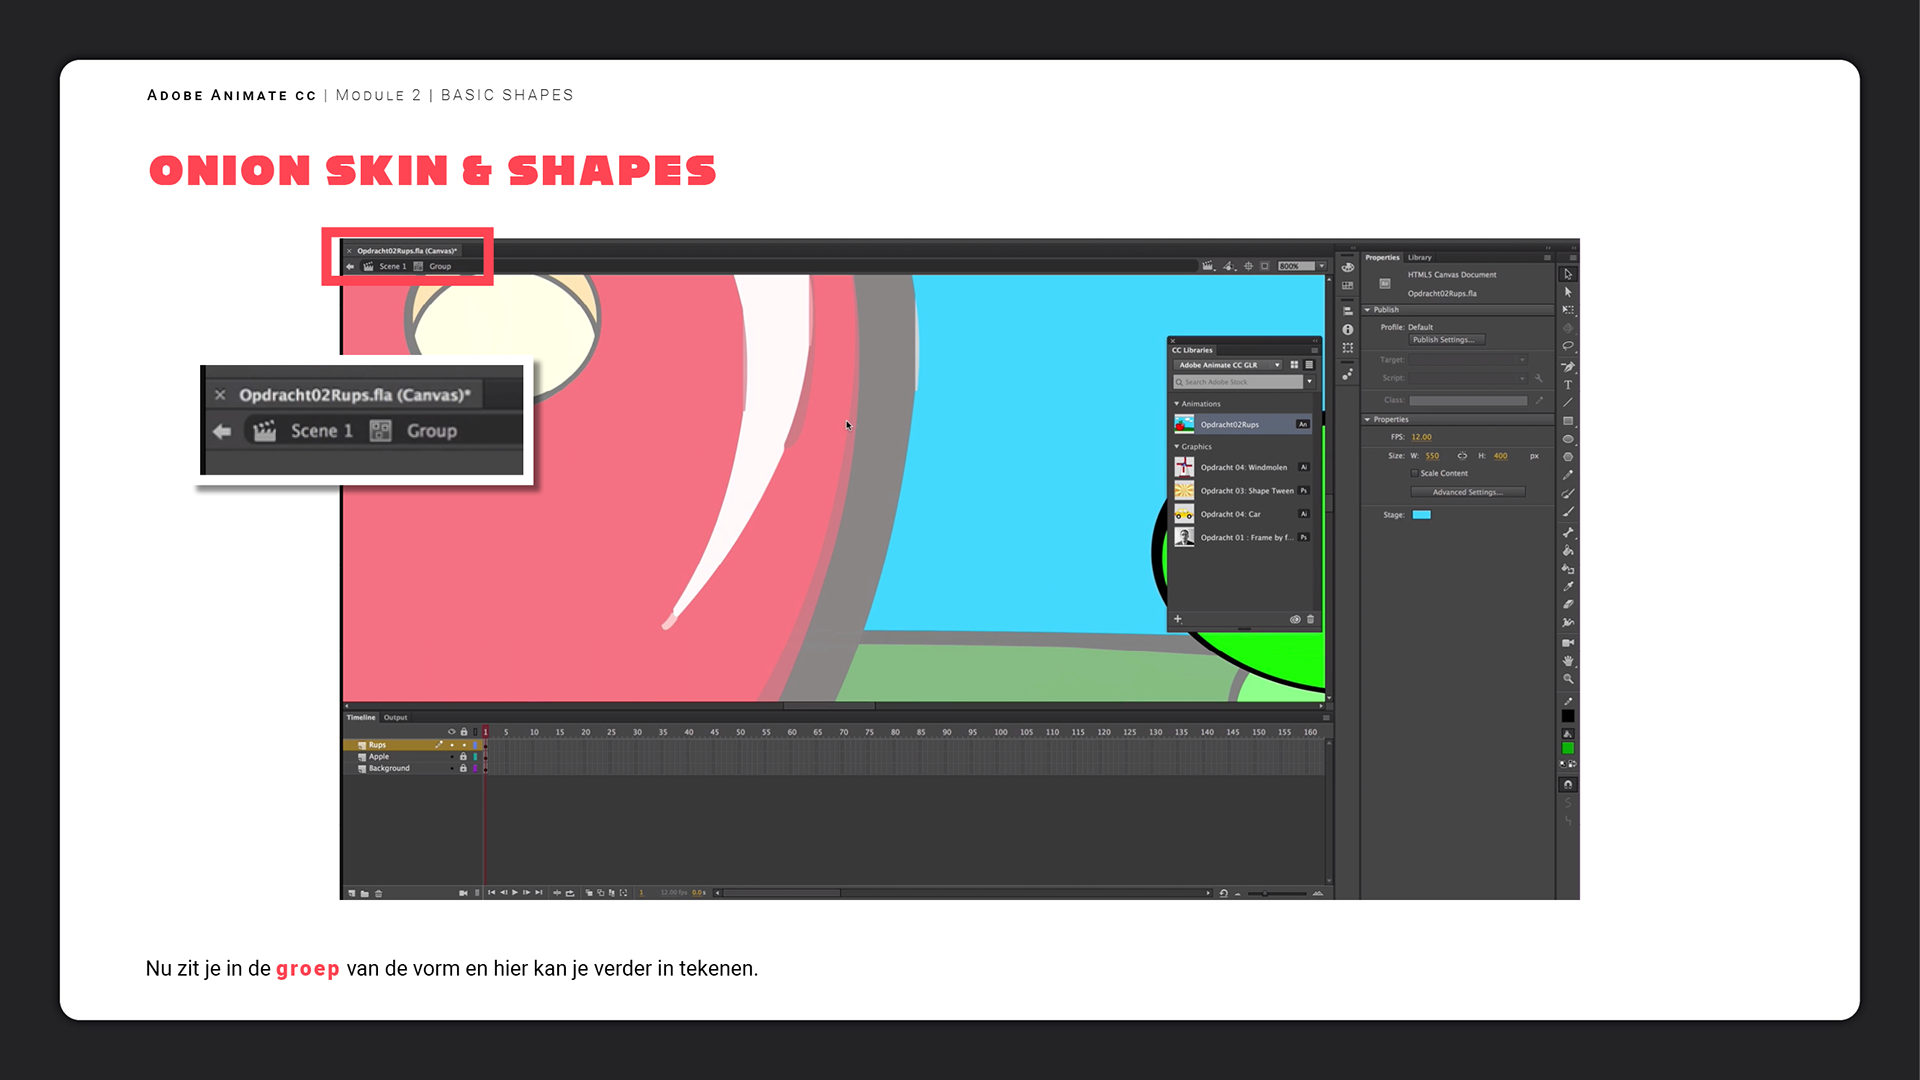Collapse the Publish section
The height and width of the screenshot is (1080, 1920).
click(1368, 310)
